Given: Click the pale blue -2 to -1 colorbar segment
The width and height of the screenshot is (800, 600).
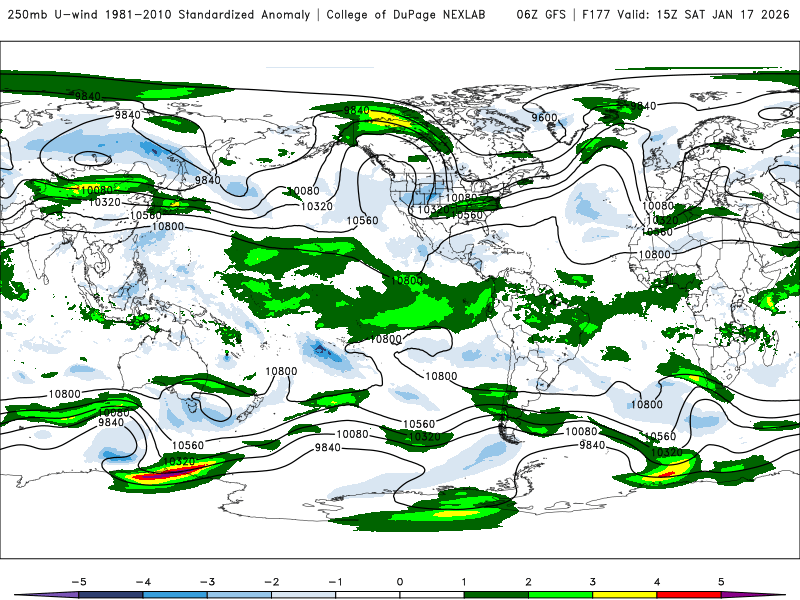Looking at the screenshot, I should [x=304, y=595].
